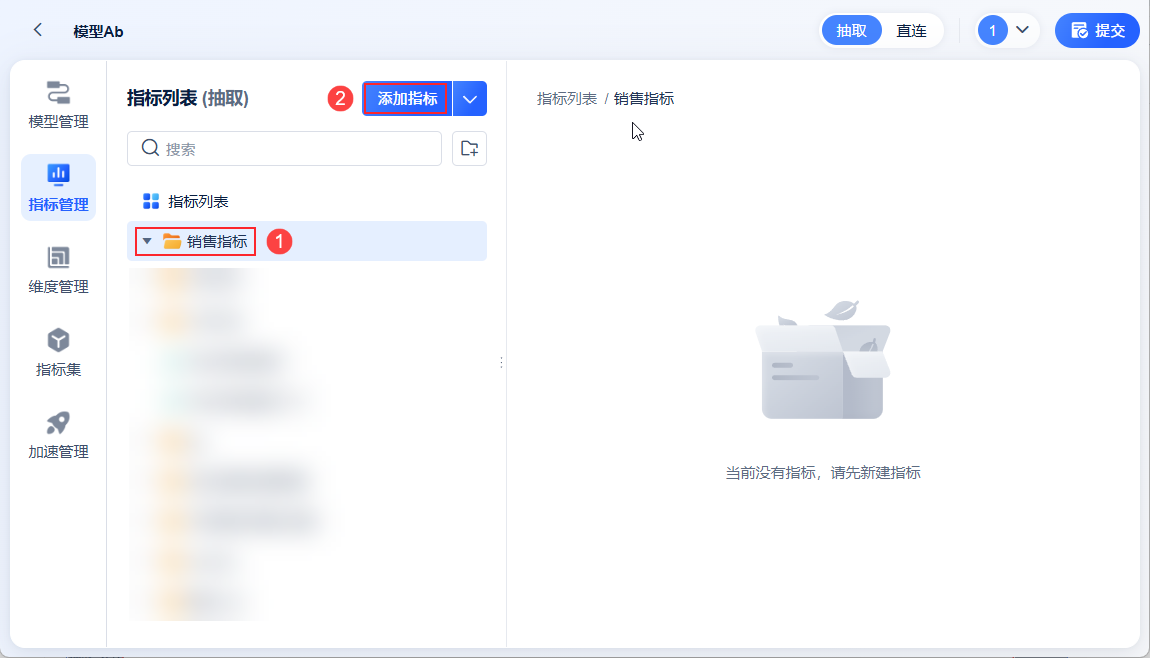Click the magnifier icon in the search box
The height and width of the screenshot is (658, 1150).
tap(150, 148)
